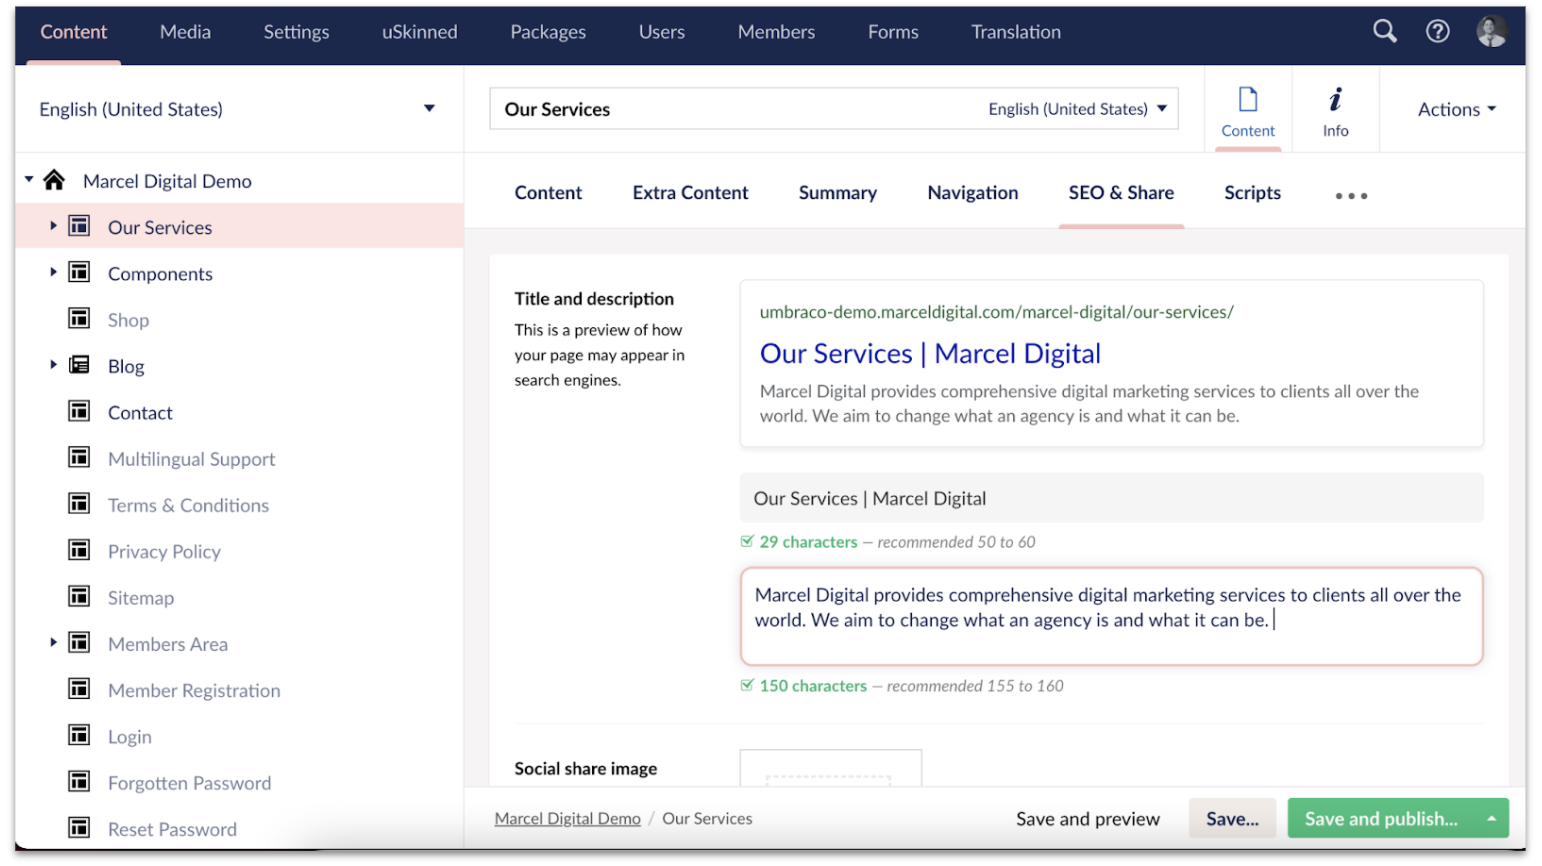Select the Contact tree item
Viewport: 1542px width, 866px height.
coord(140,412)
